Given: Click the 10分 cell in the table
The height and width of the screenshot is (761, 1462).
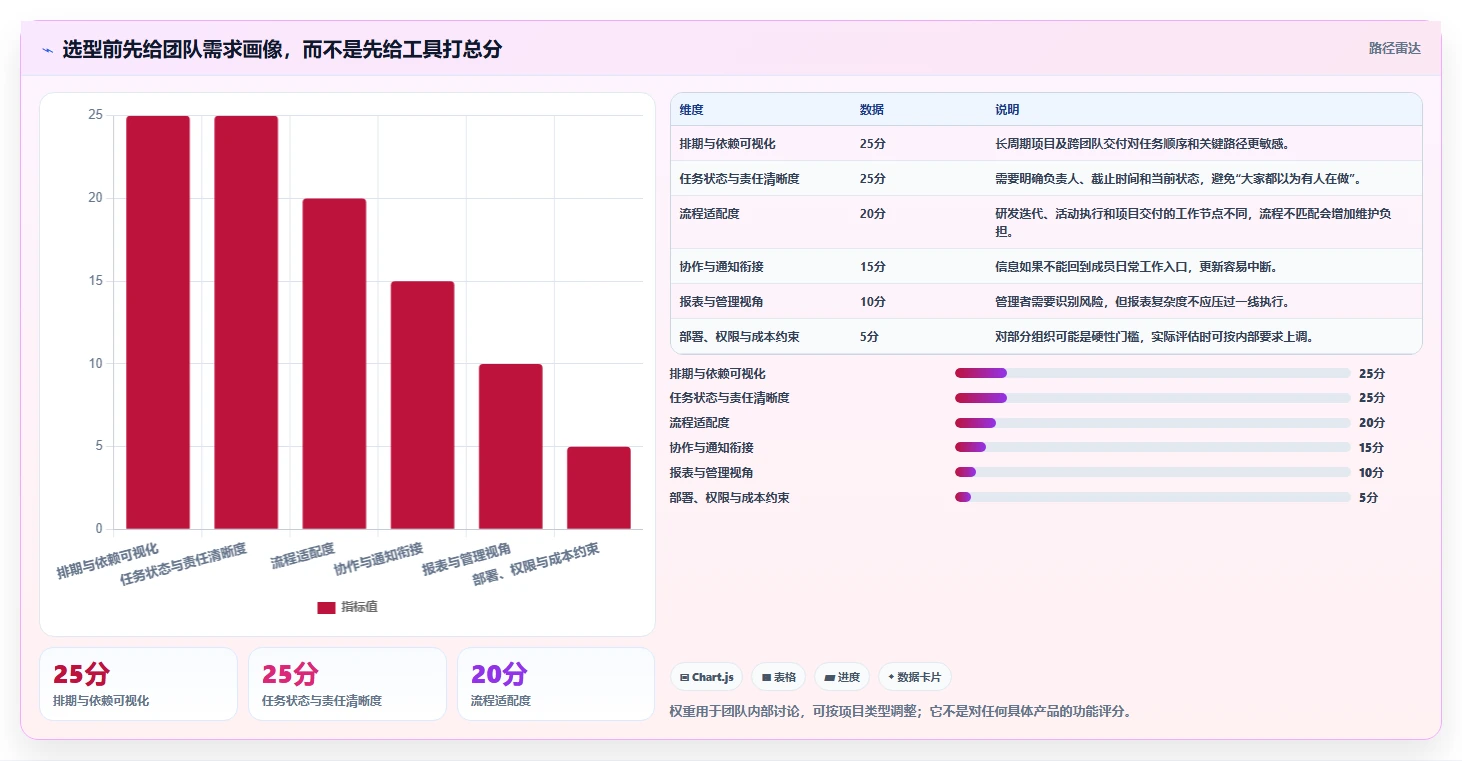Looking at the screenshot, I should (872, 302).
